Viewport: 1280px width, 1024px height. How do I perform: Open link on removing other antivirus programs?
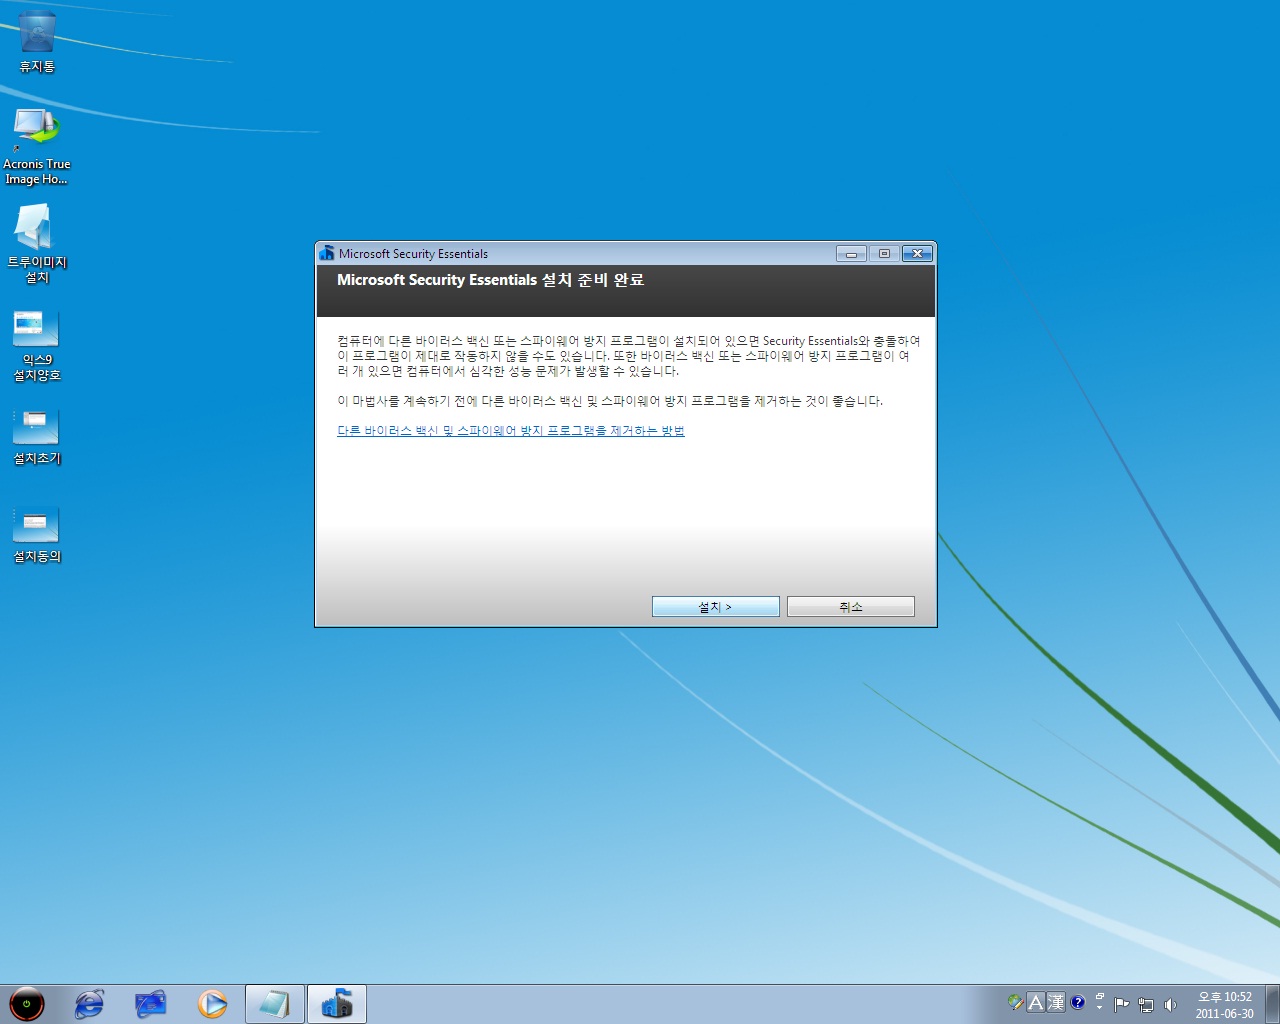[x=511, y=431]
